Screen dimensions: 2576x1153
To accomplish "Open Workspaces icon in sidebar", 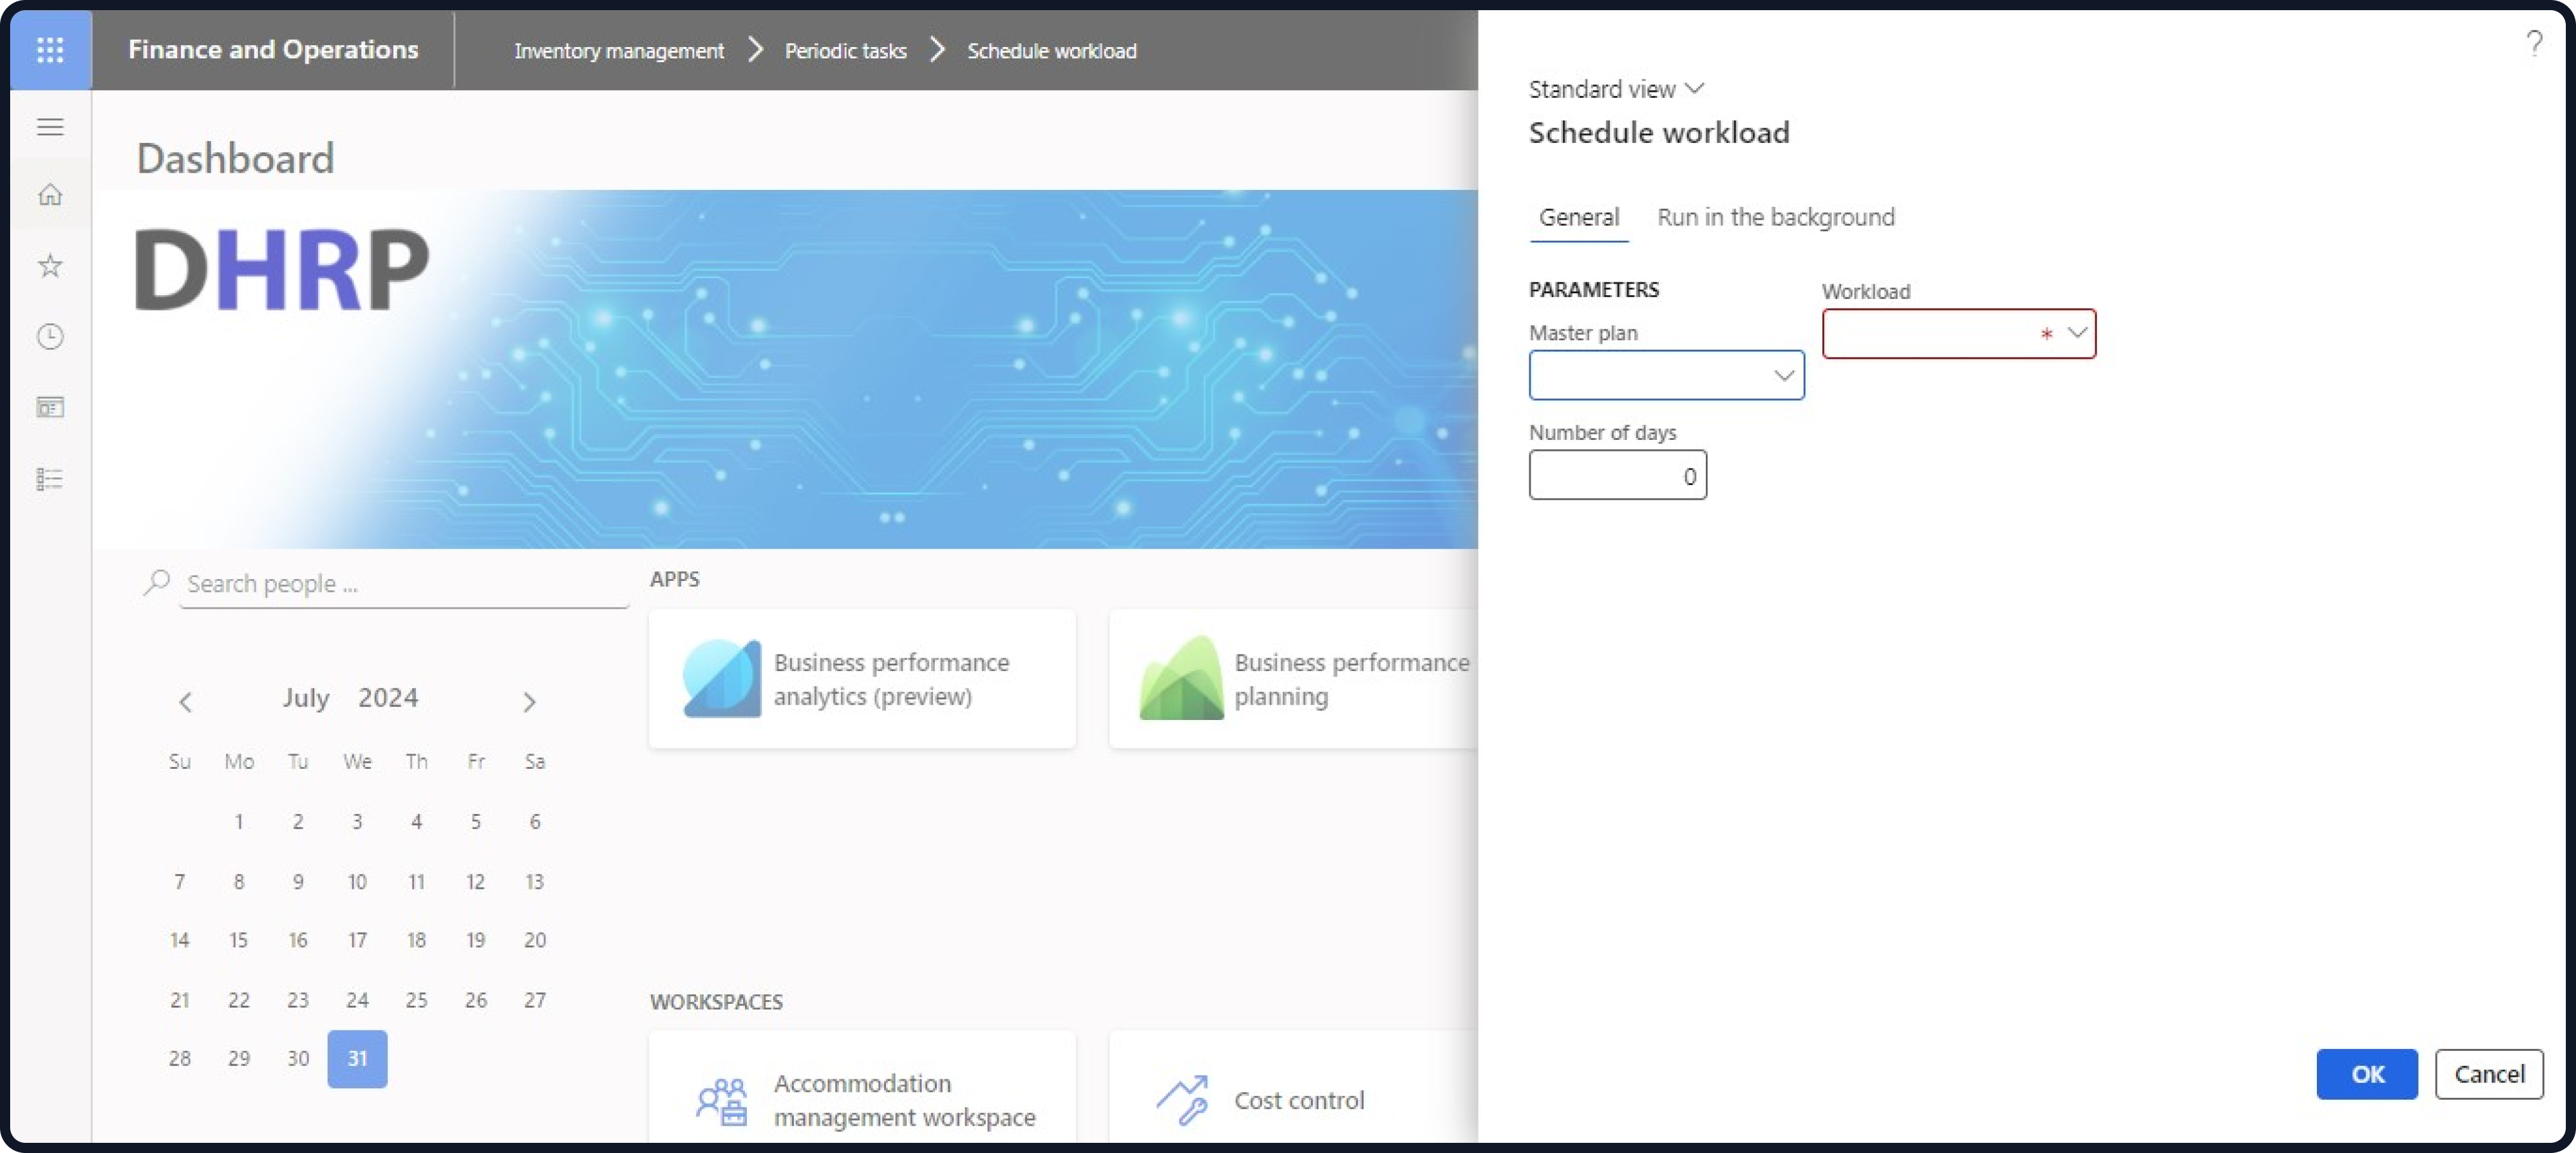I will click(50, 407).
